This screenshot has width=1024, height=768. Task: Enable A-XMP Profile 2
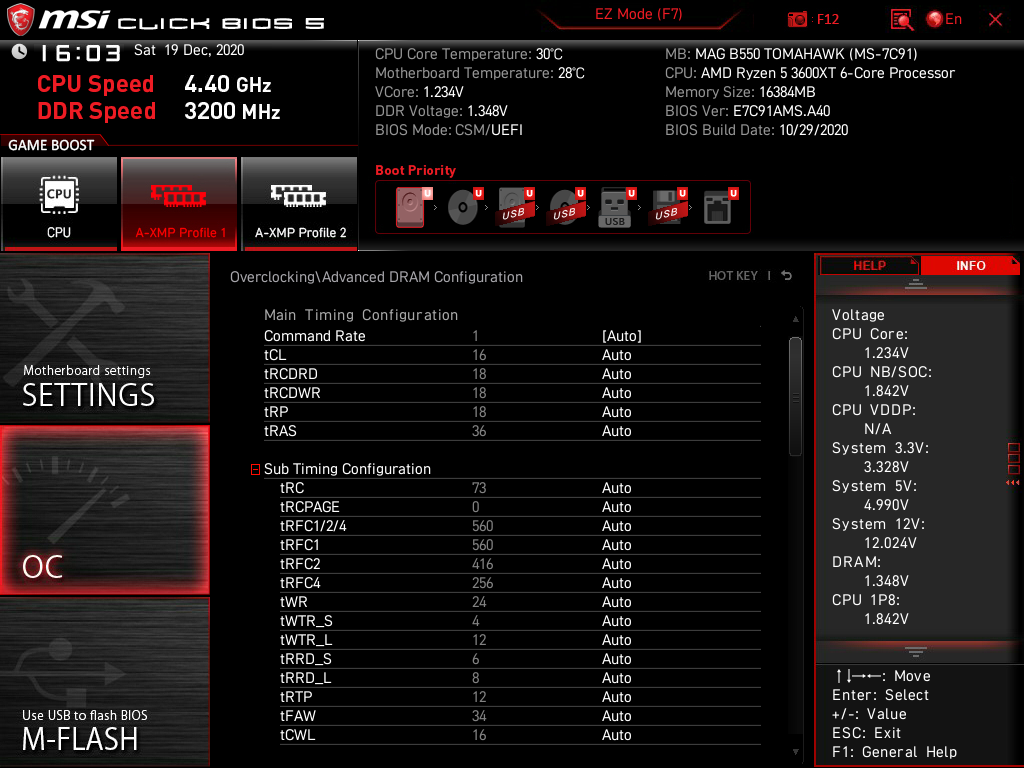point(299,203)
